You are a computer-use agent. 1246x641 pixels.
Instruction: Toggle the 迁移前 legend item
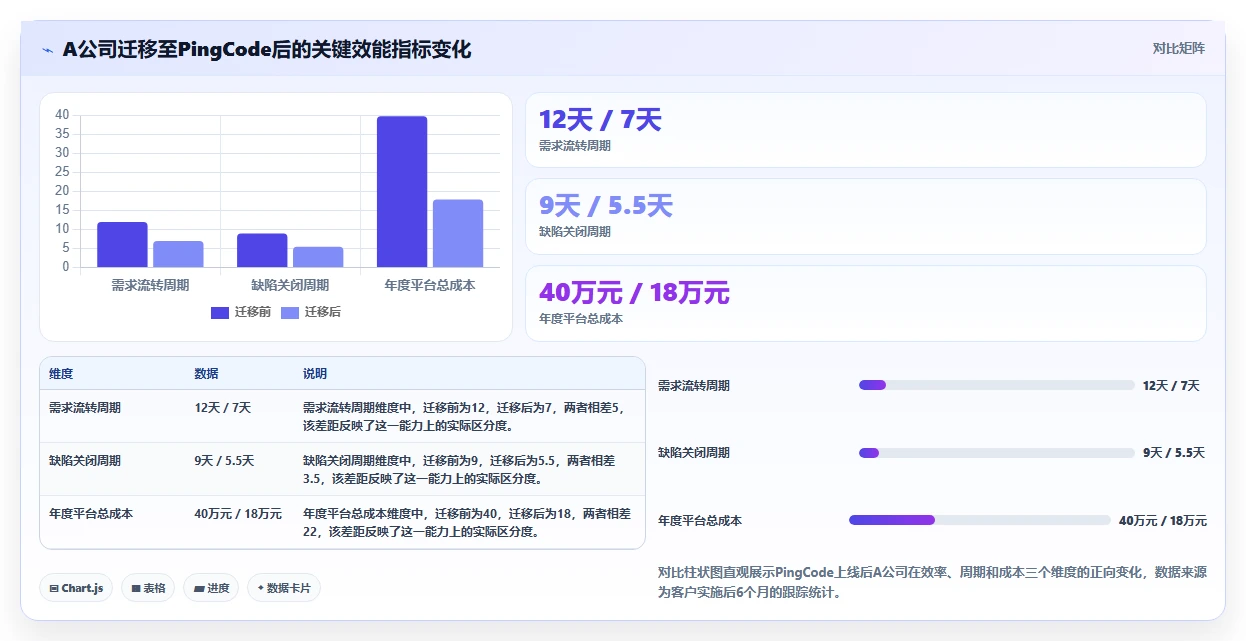tap(241, 312)
